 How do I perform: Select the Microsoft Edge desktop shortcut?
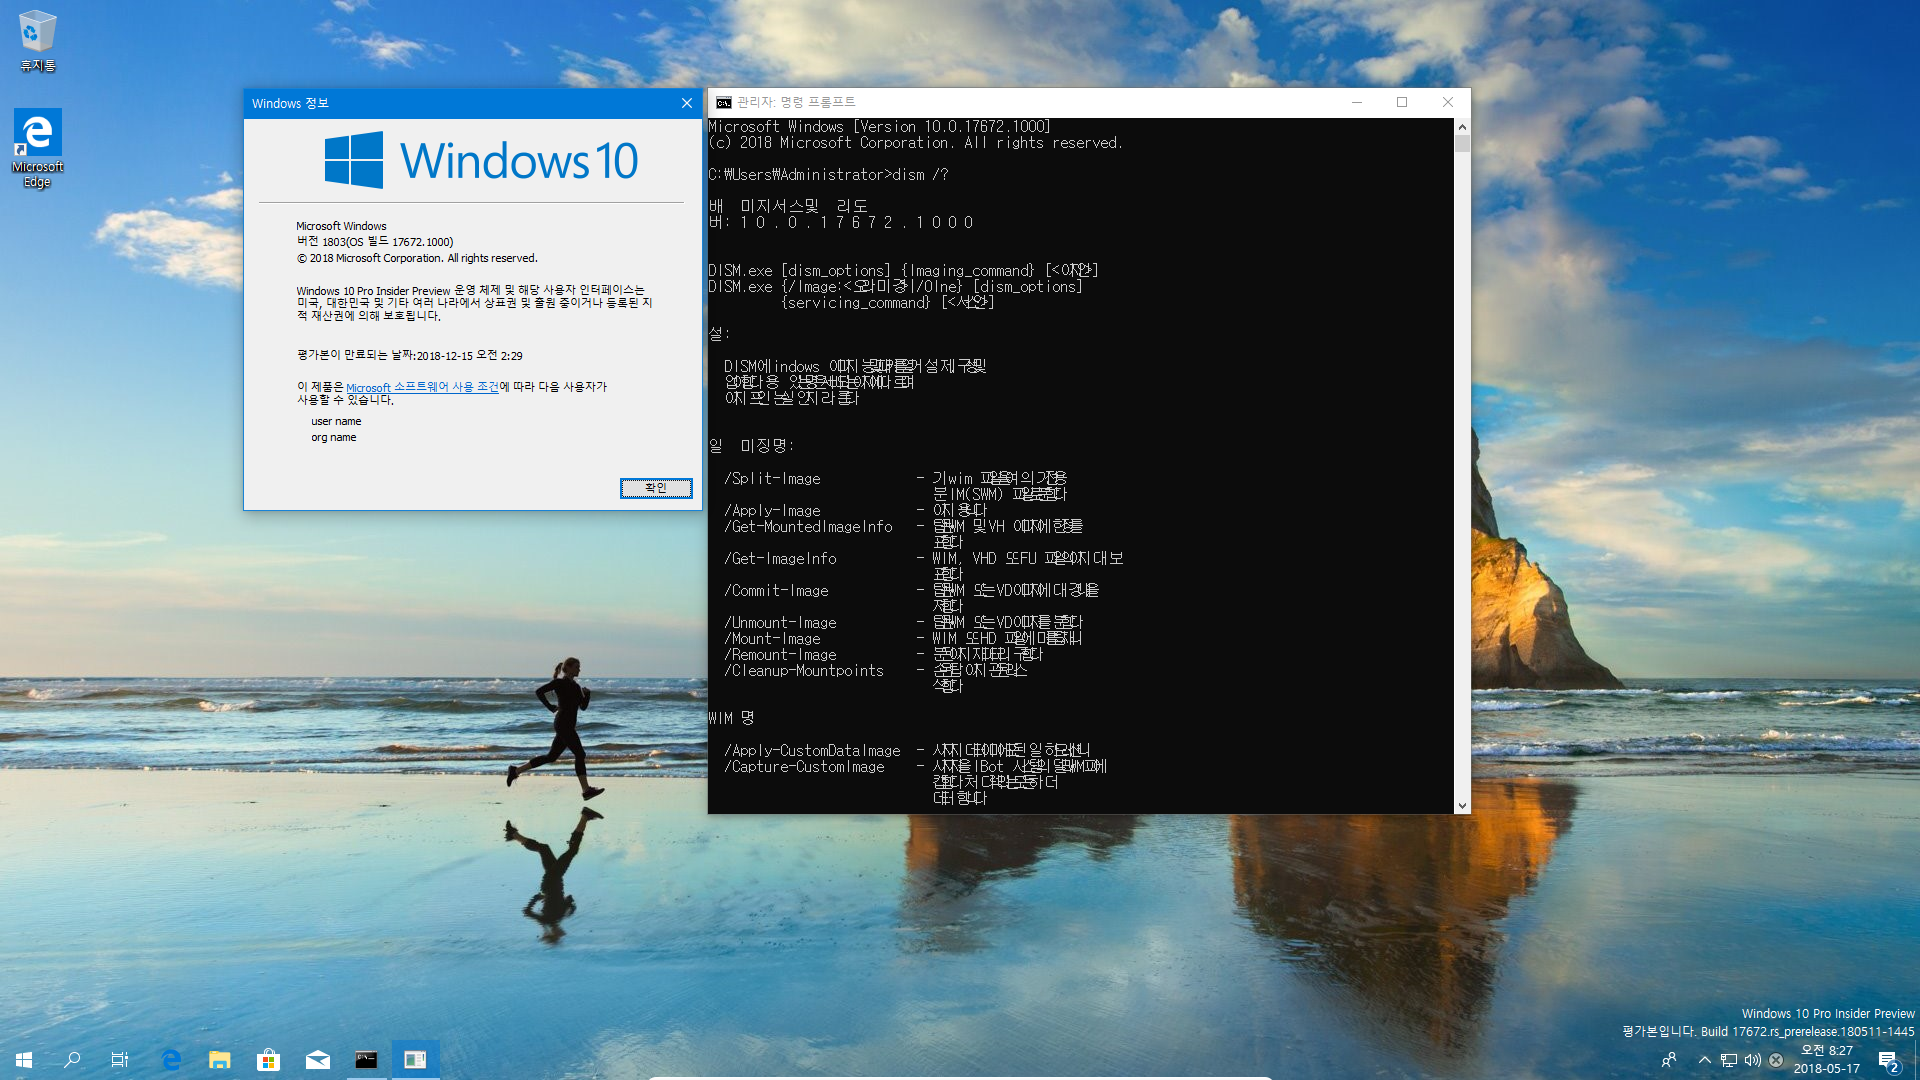(x=37, y=148)
